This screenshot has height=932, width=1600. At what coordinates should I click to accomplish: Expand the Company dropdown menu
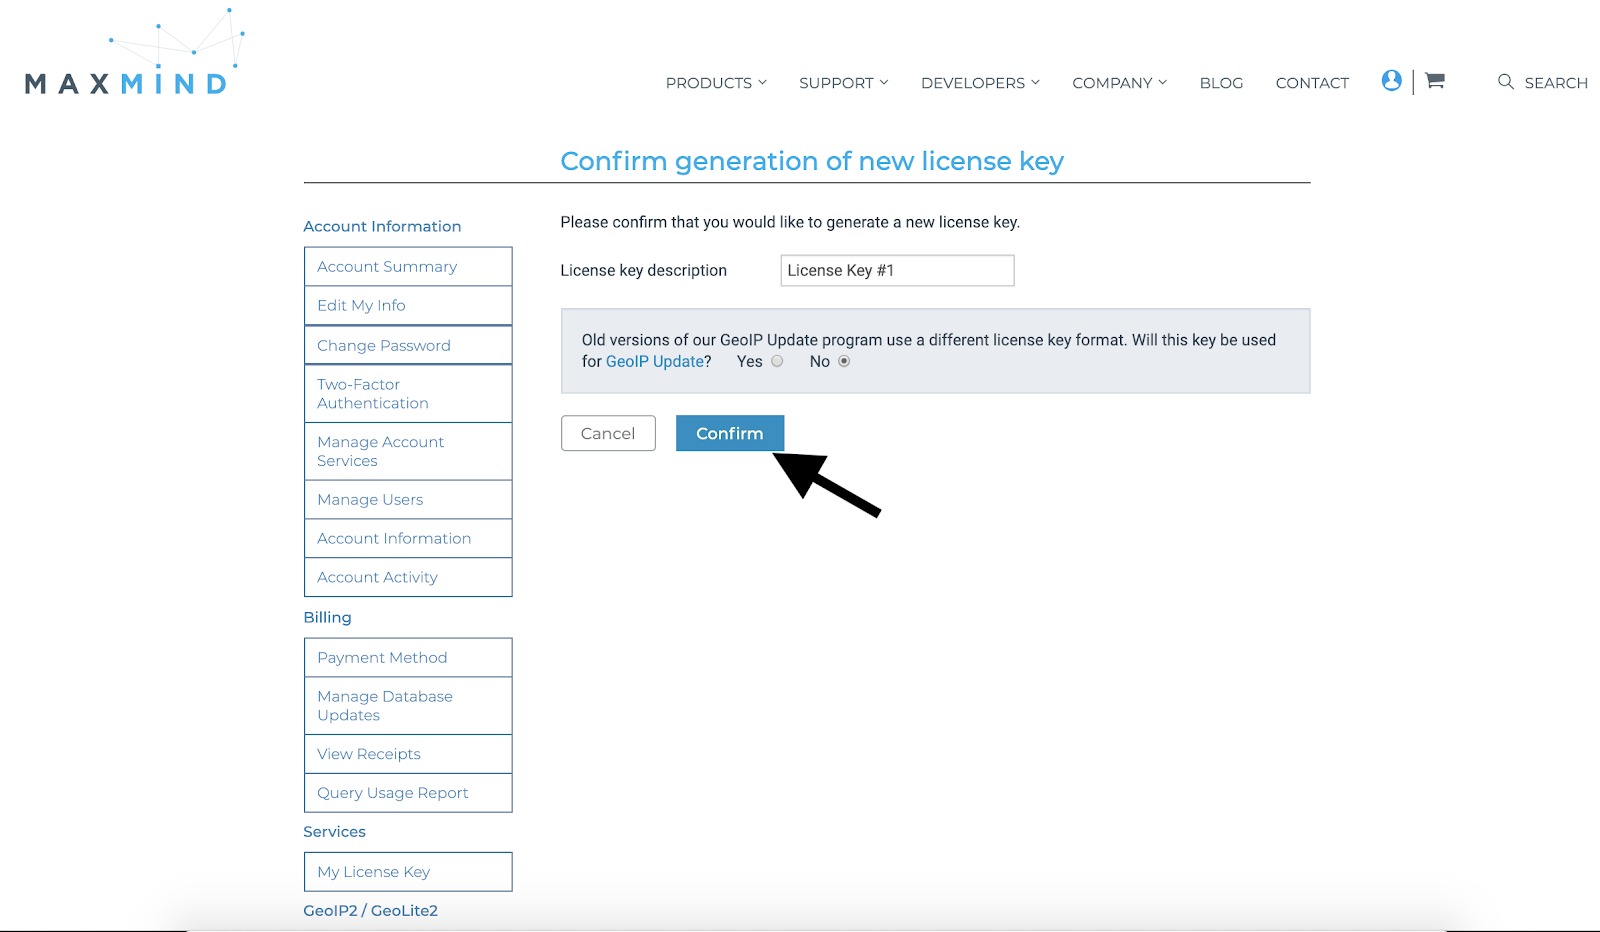click(x=1119, y=83)
